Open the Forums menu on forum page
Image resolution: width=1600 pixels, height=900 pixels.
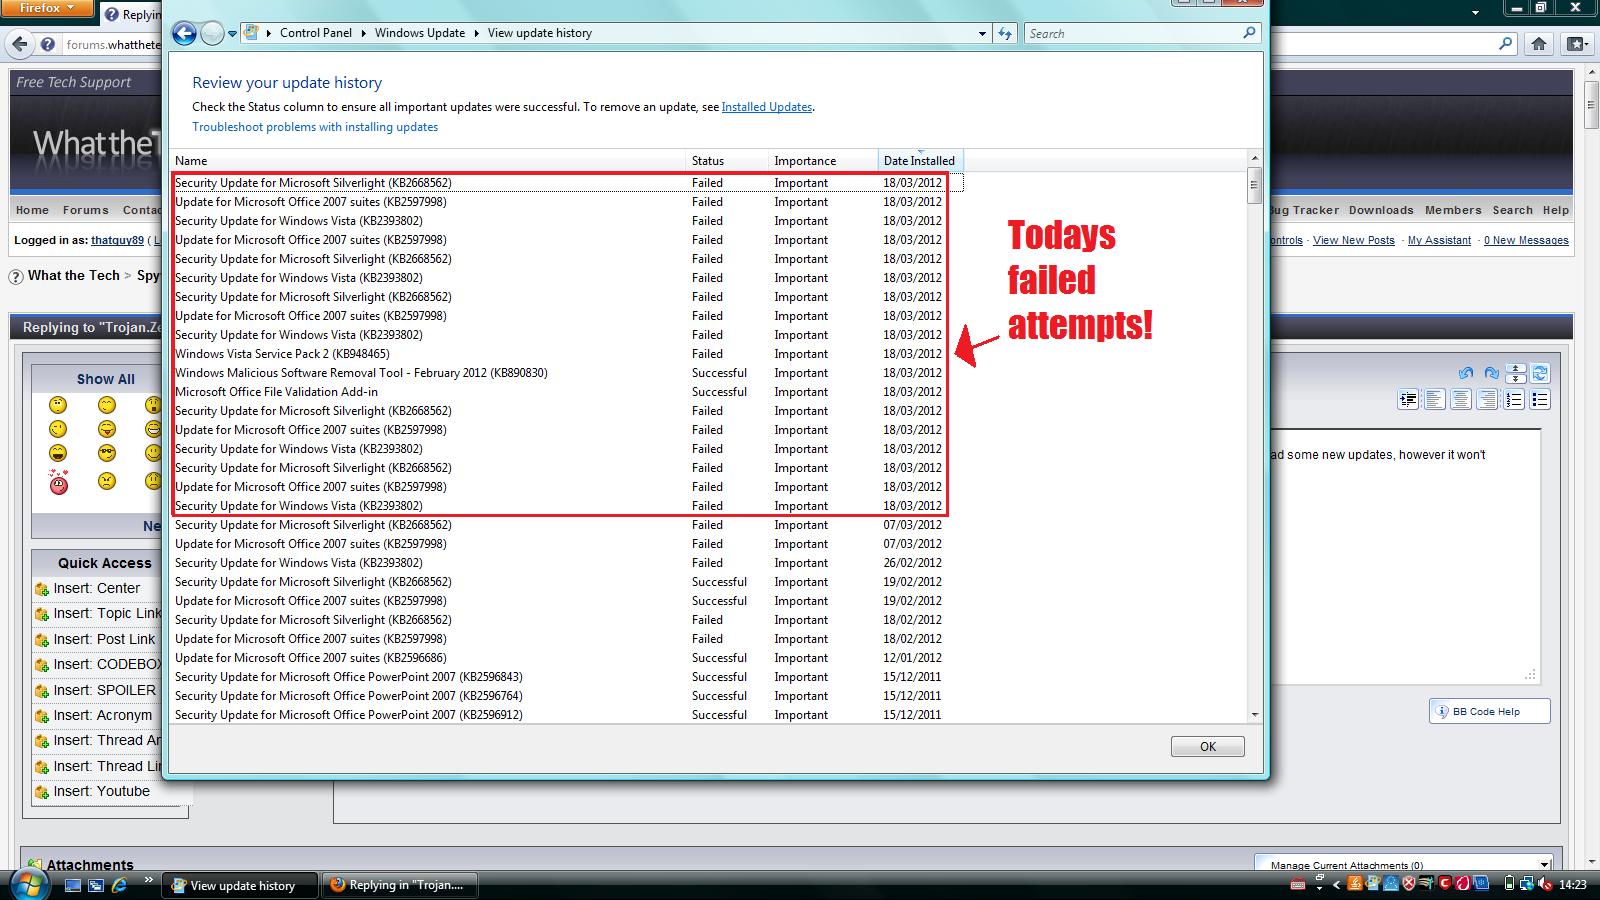point(85,210)
